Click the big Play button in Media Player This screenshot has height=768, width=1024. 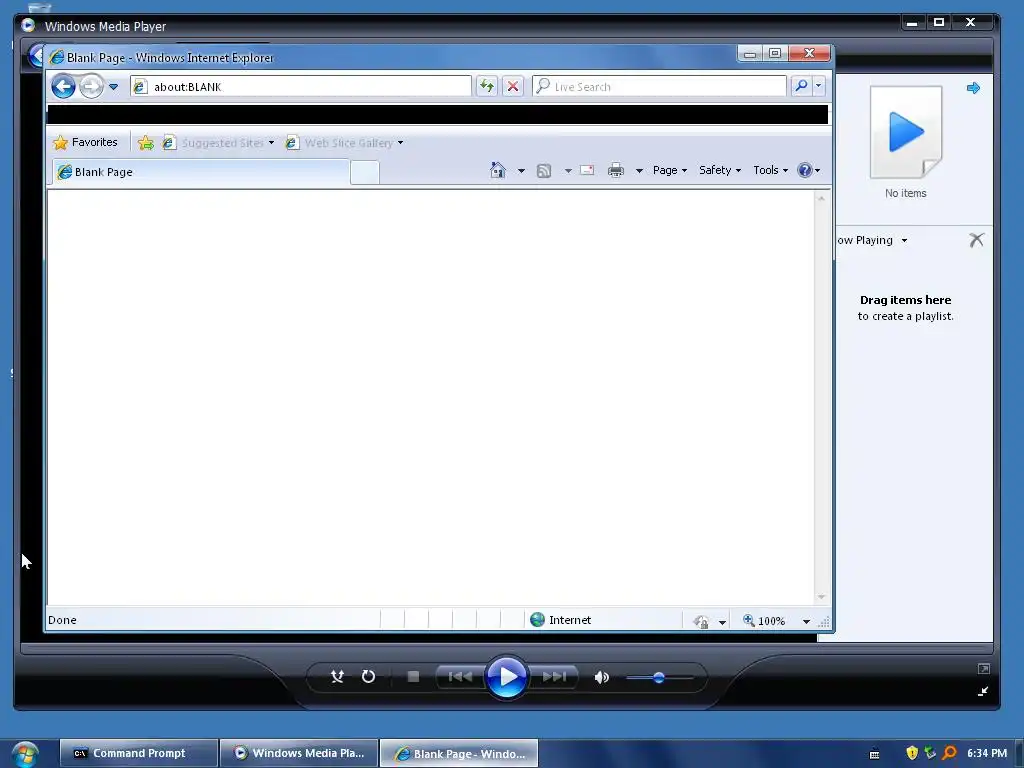507,677
